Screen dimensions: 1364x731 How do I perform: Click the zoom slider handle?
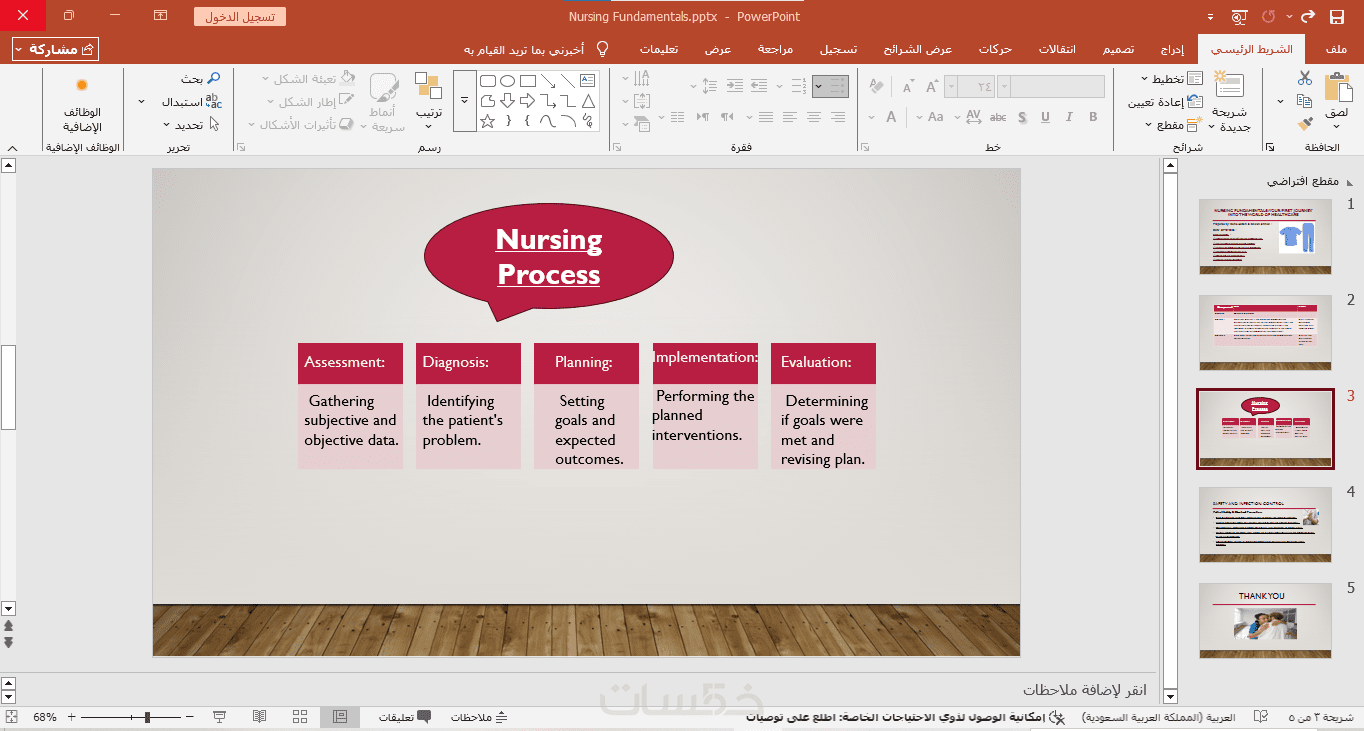coord(147,717)
